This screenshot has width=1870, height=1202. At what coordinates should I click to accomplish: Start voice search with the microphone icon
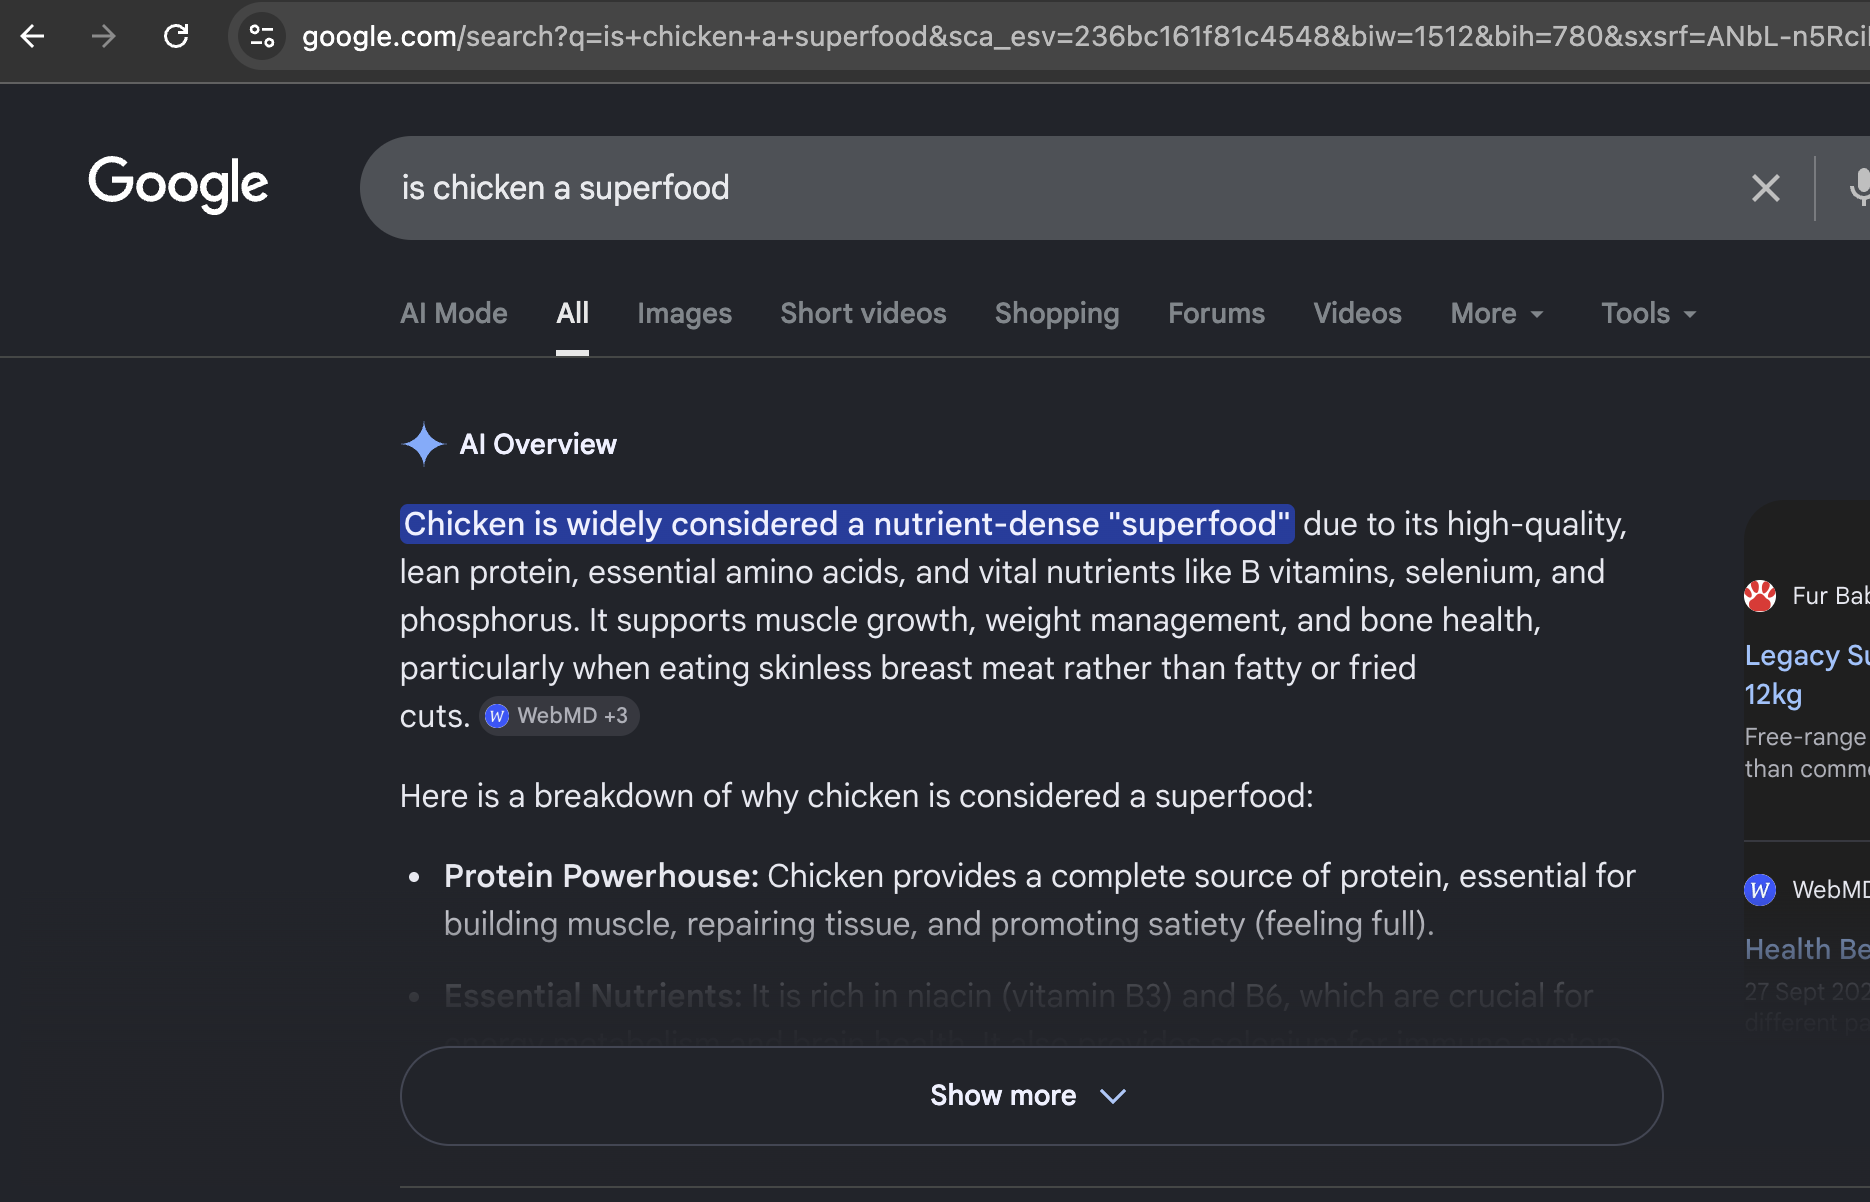click(x=1858, y=188)
